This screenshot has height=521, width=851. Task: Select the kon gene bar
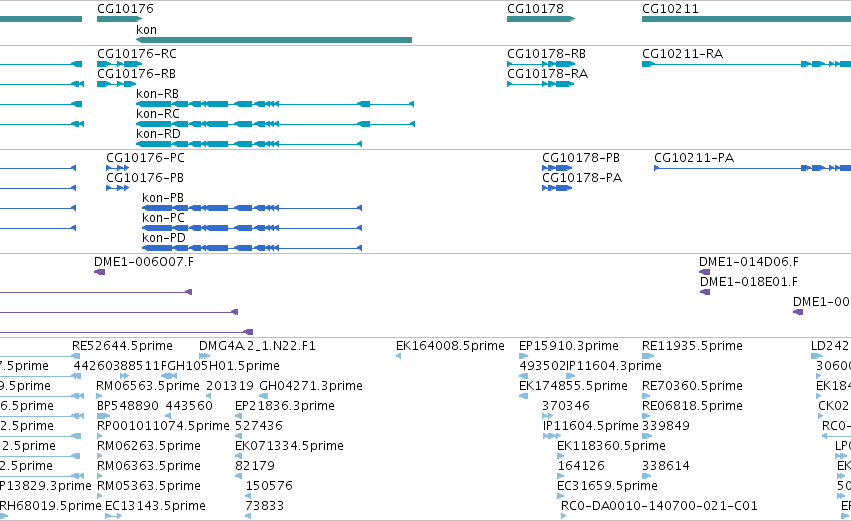click(274, 40)
